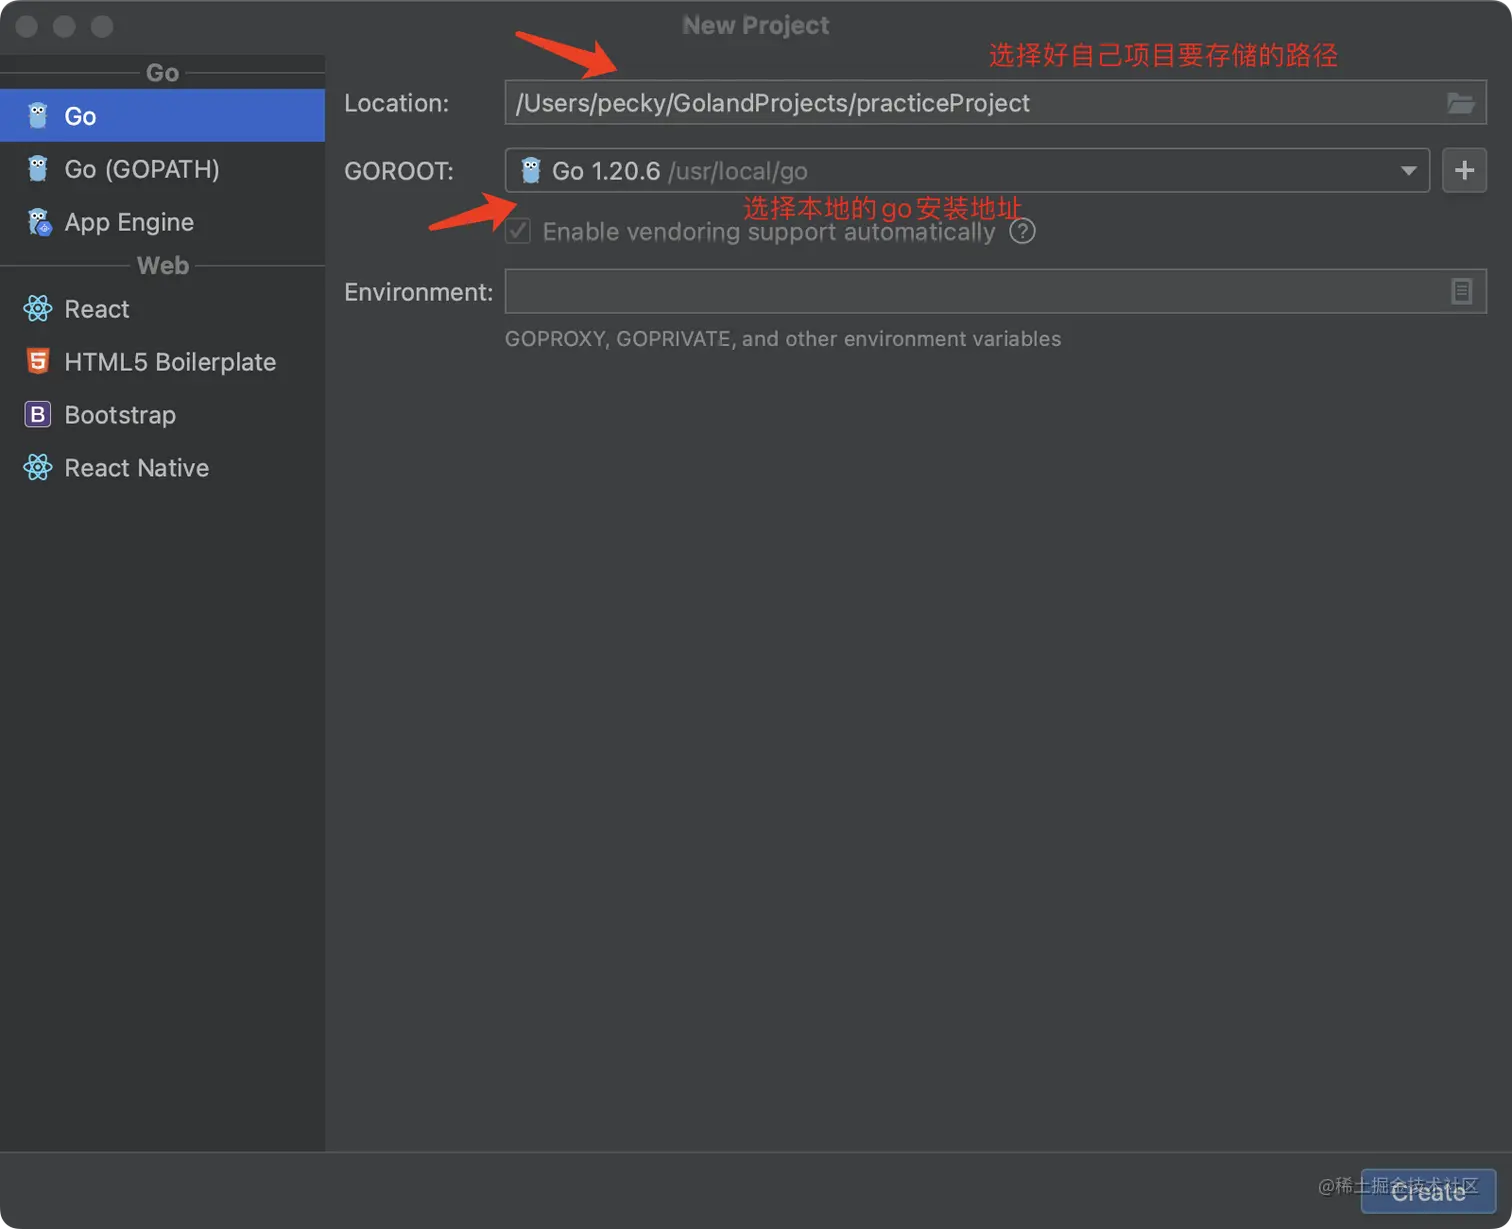Click GOPROXY, GOPRIVATE environment hint text

(783, 339)
